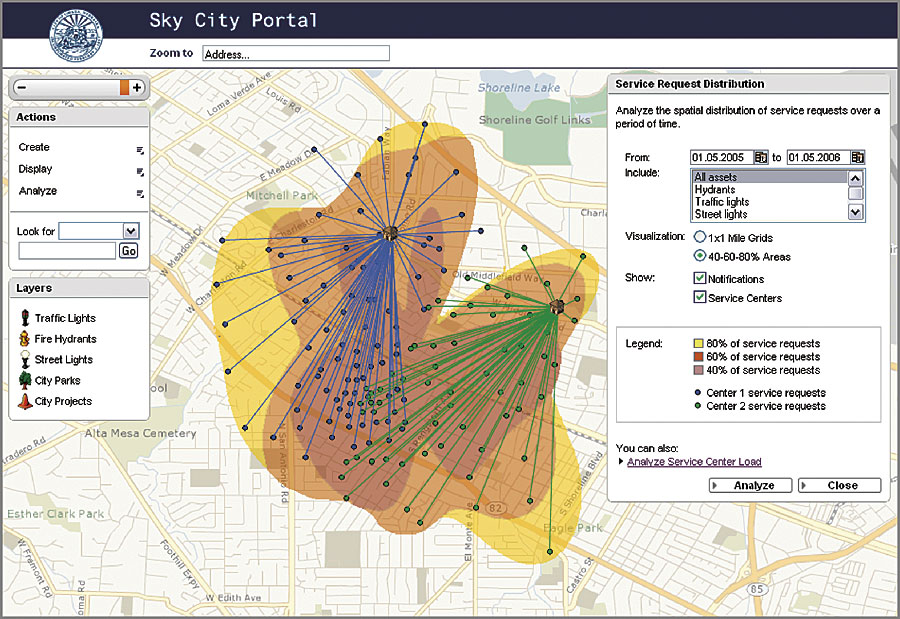The width and height of the screenshot is (900, 619).
Task: Click the 40% of service requests swatch
Action: (x=699, y=370)
